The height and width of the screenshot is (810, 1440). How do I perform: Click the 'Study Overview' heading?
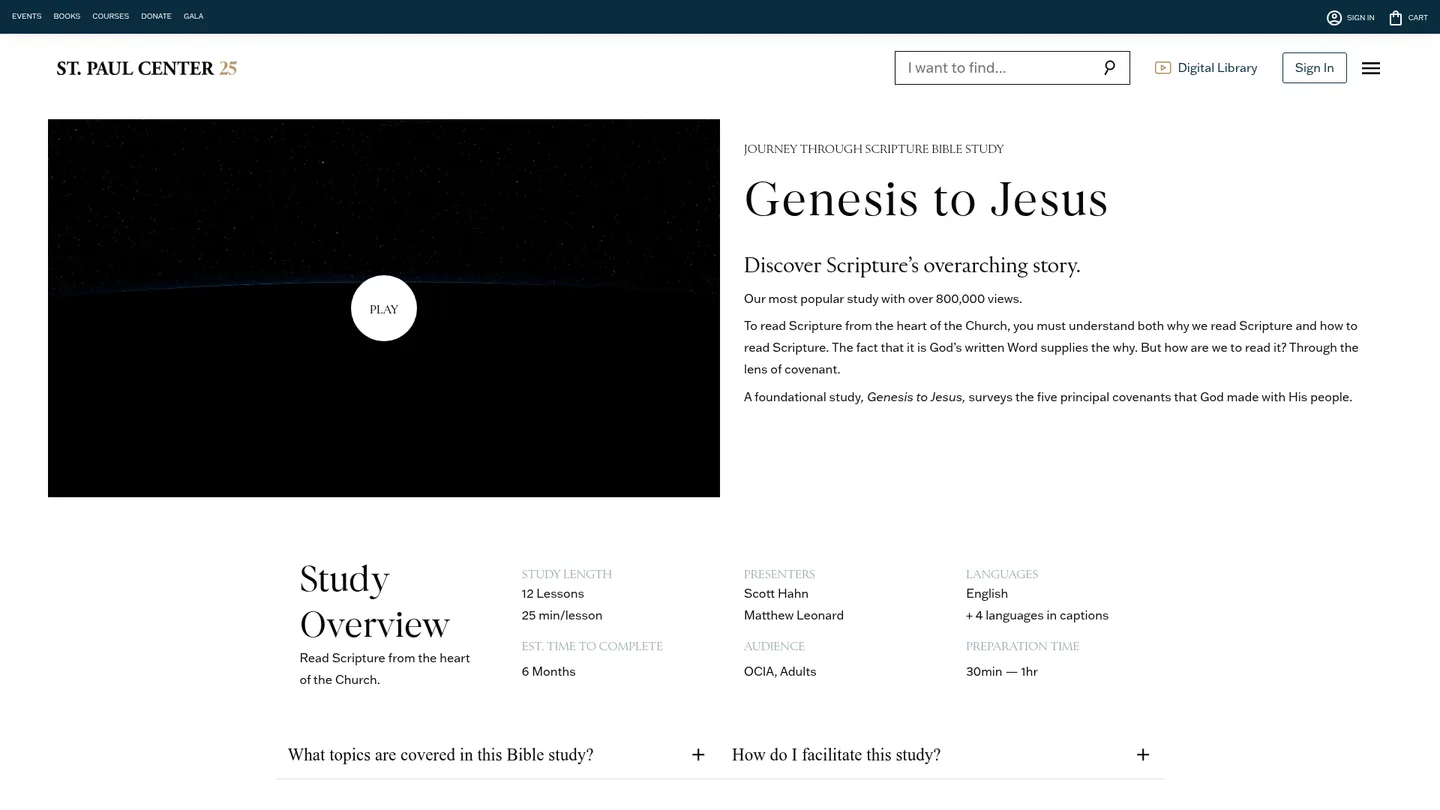pos(375,602)
